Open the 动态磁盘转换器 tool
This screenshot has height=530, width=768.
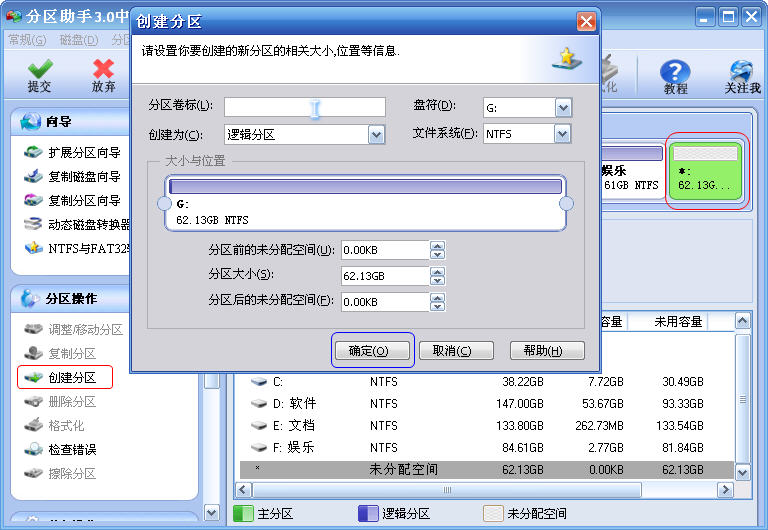90,225
